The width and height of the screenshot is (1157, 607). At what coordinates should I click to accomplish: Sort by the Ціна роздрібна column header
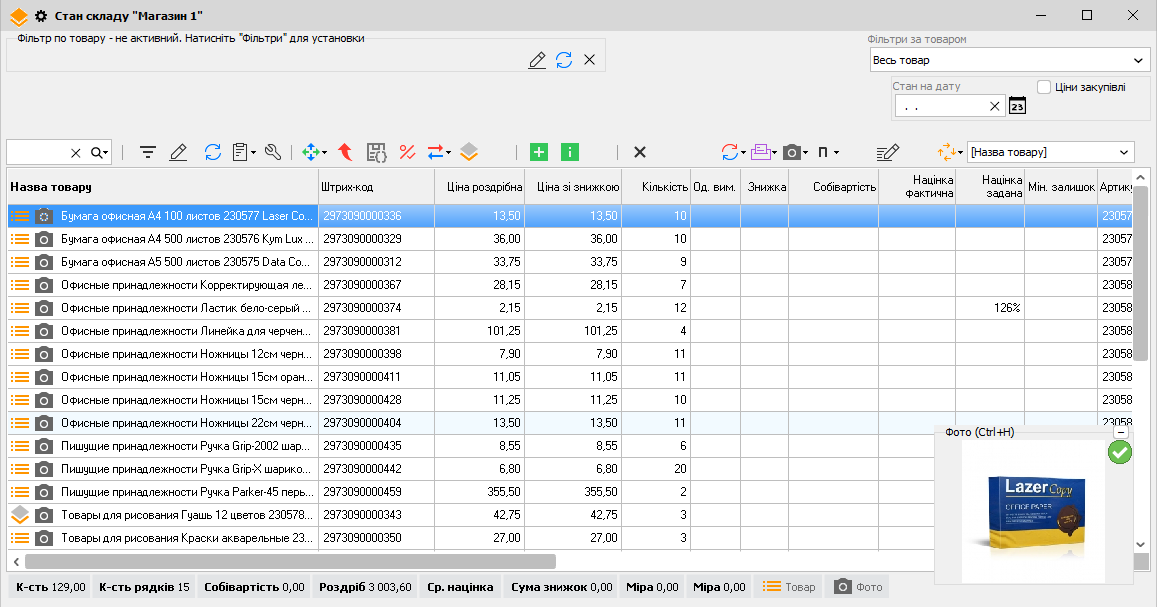pos(484,187)
